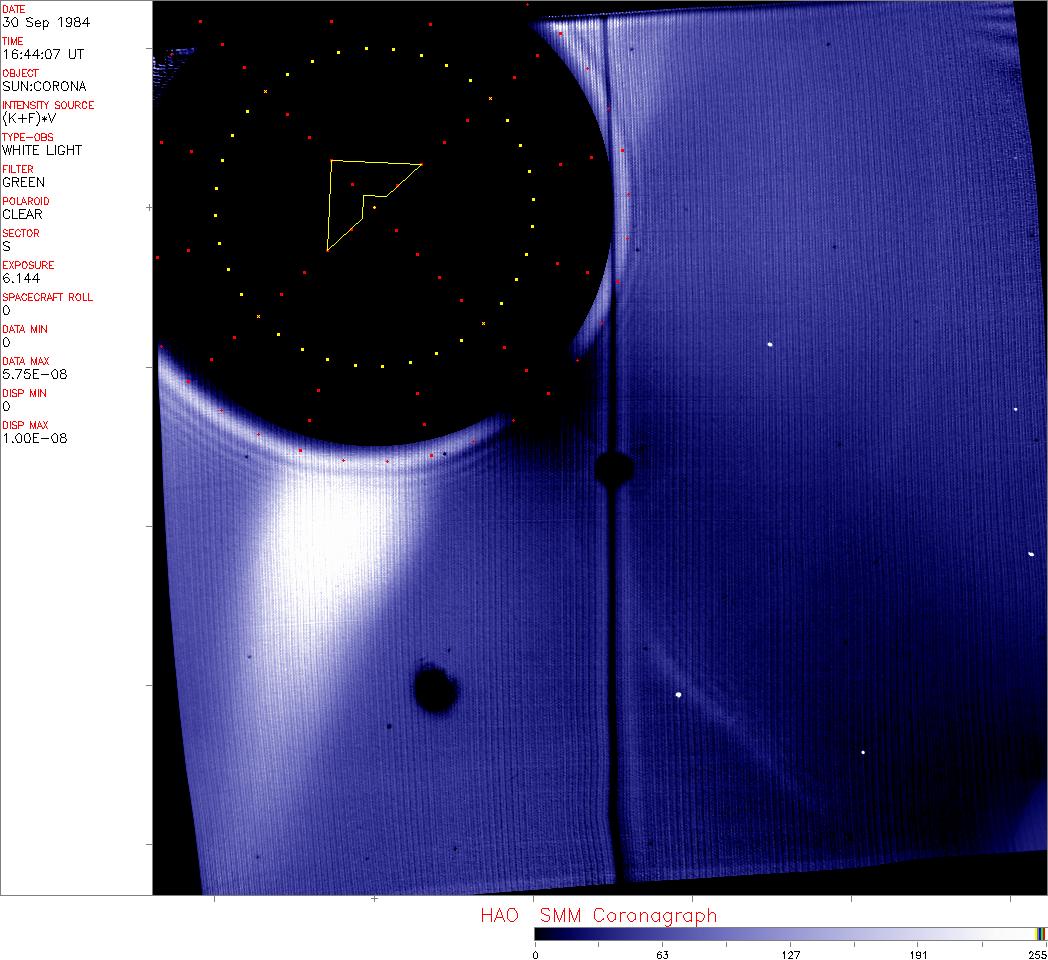Screen dimensions: 1048x960
Task: Click the 63 label under the color bar
Action: coord(662,954)
